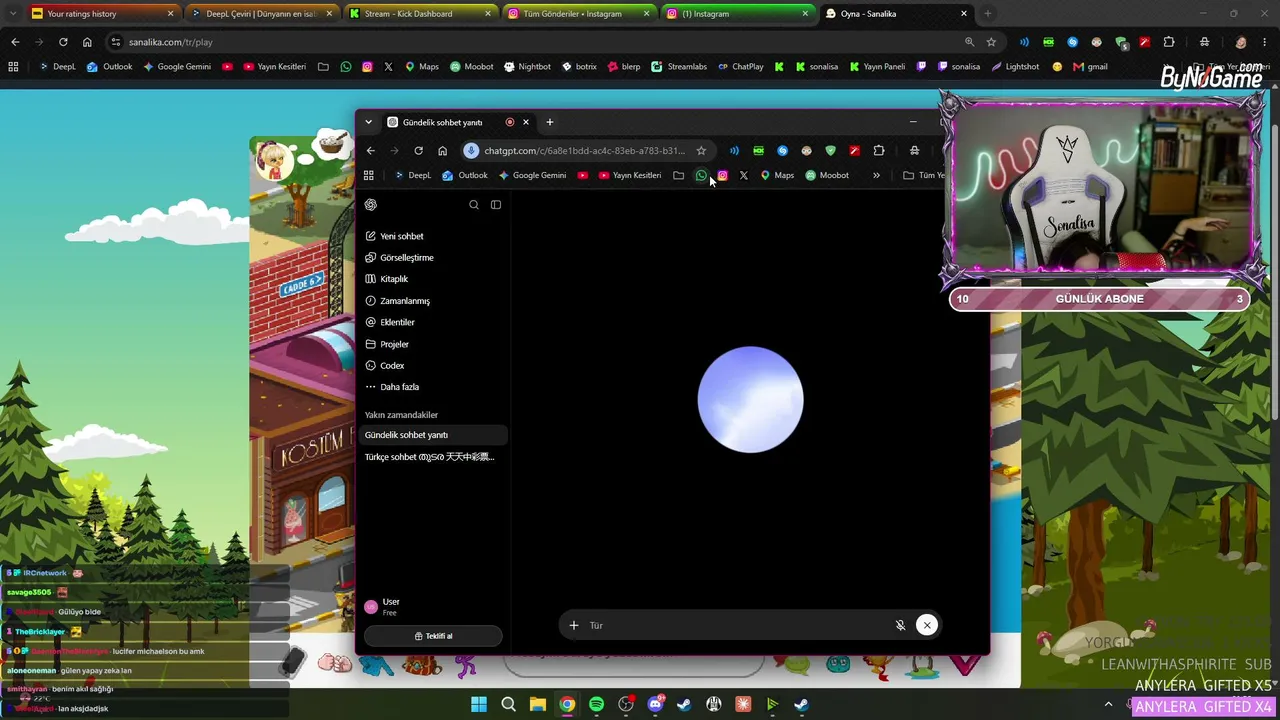Open Moobot bookmark in ChatGPT window
The image size is (1280, 720).
(827, 176)
